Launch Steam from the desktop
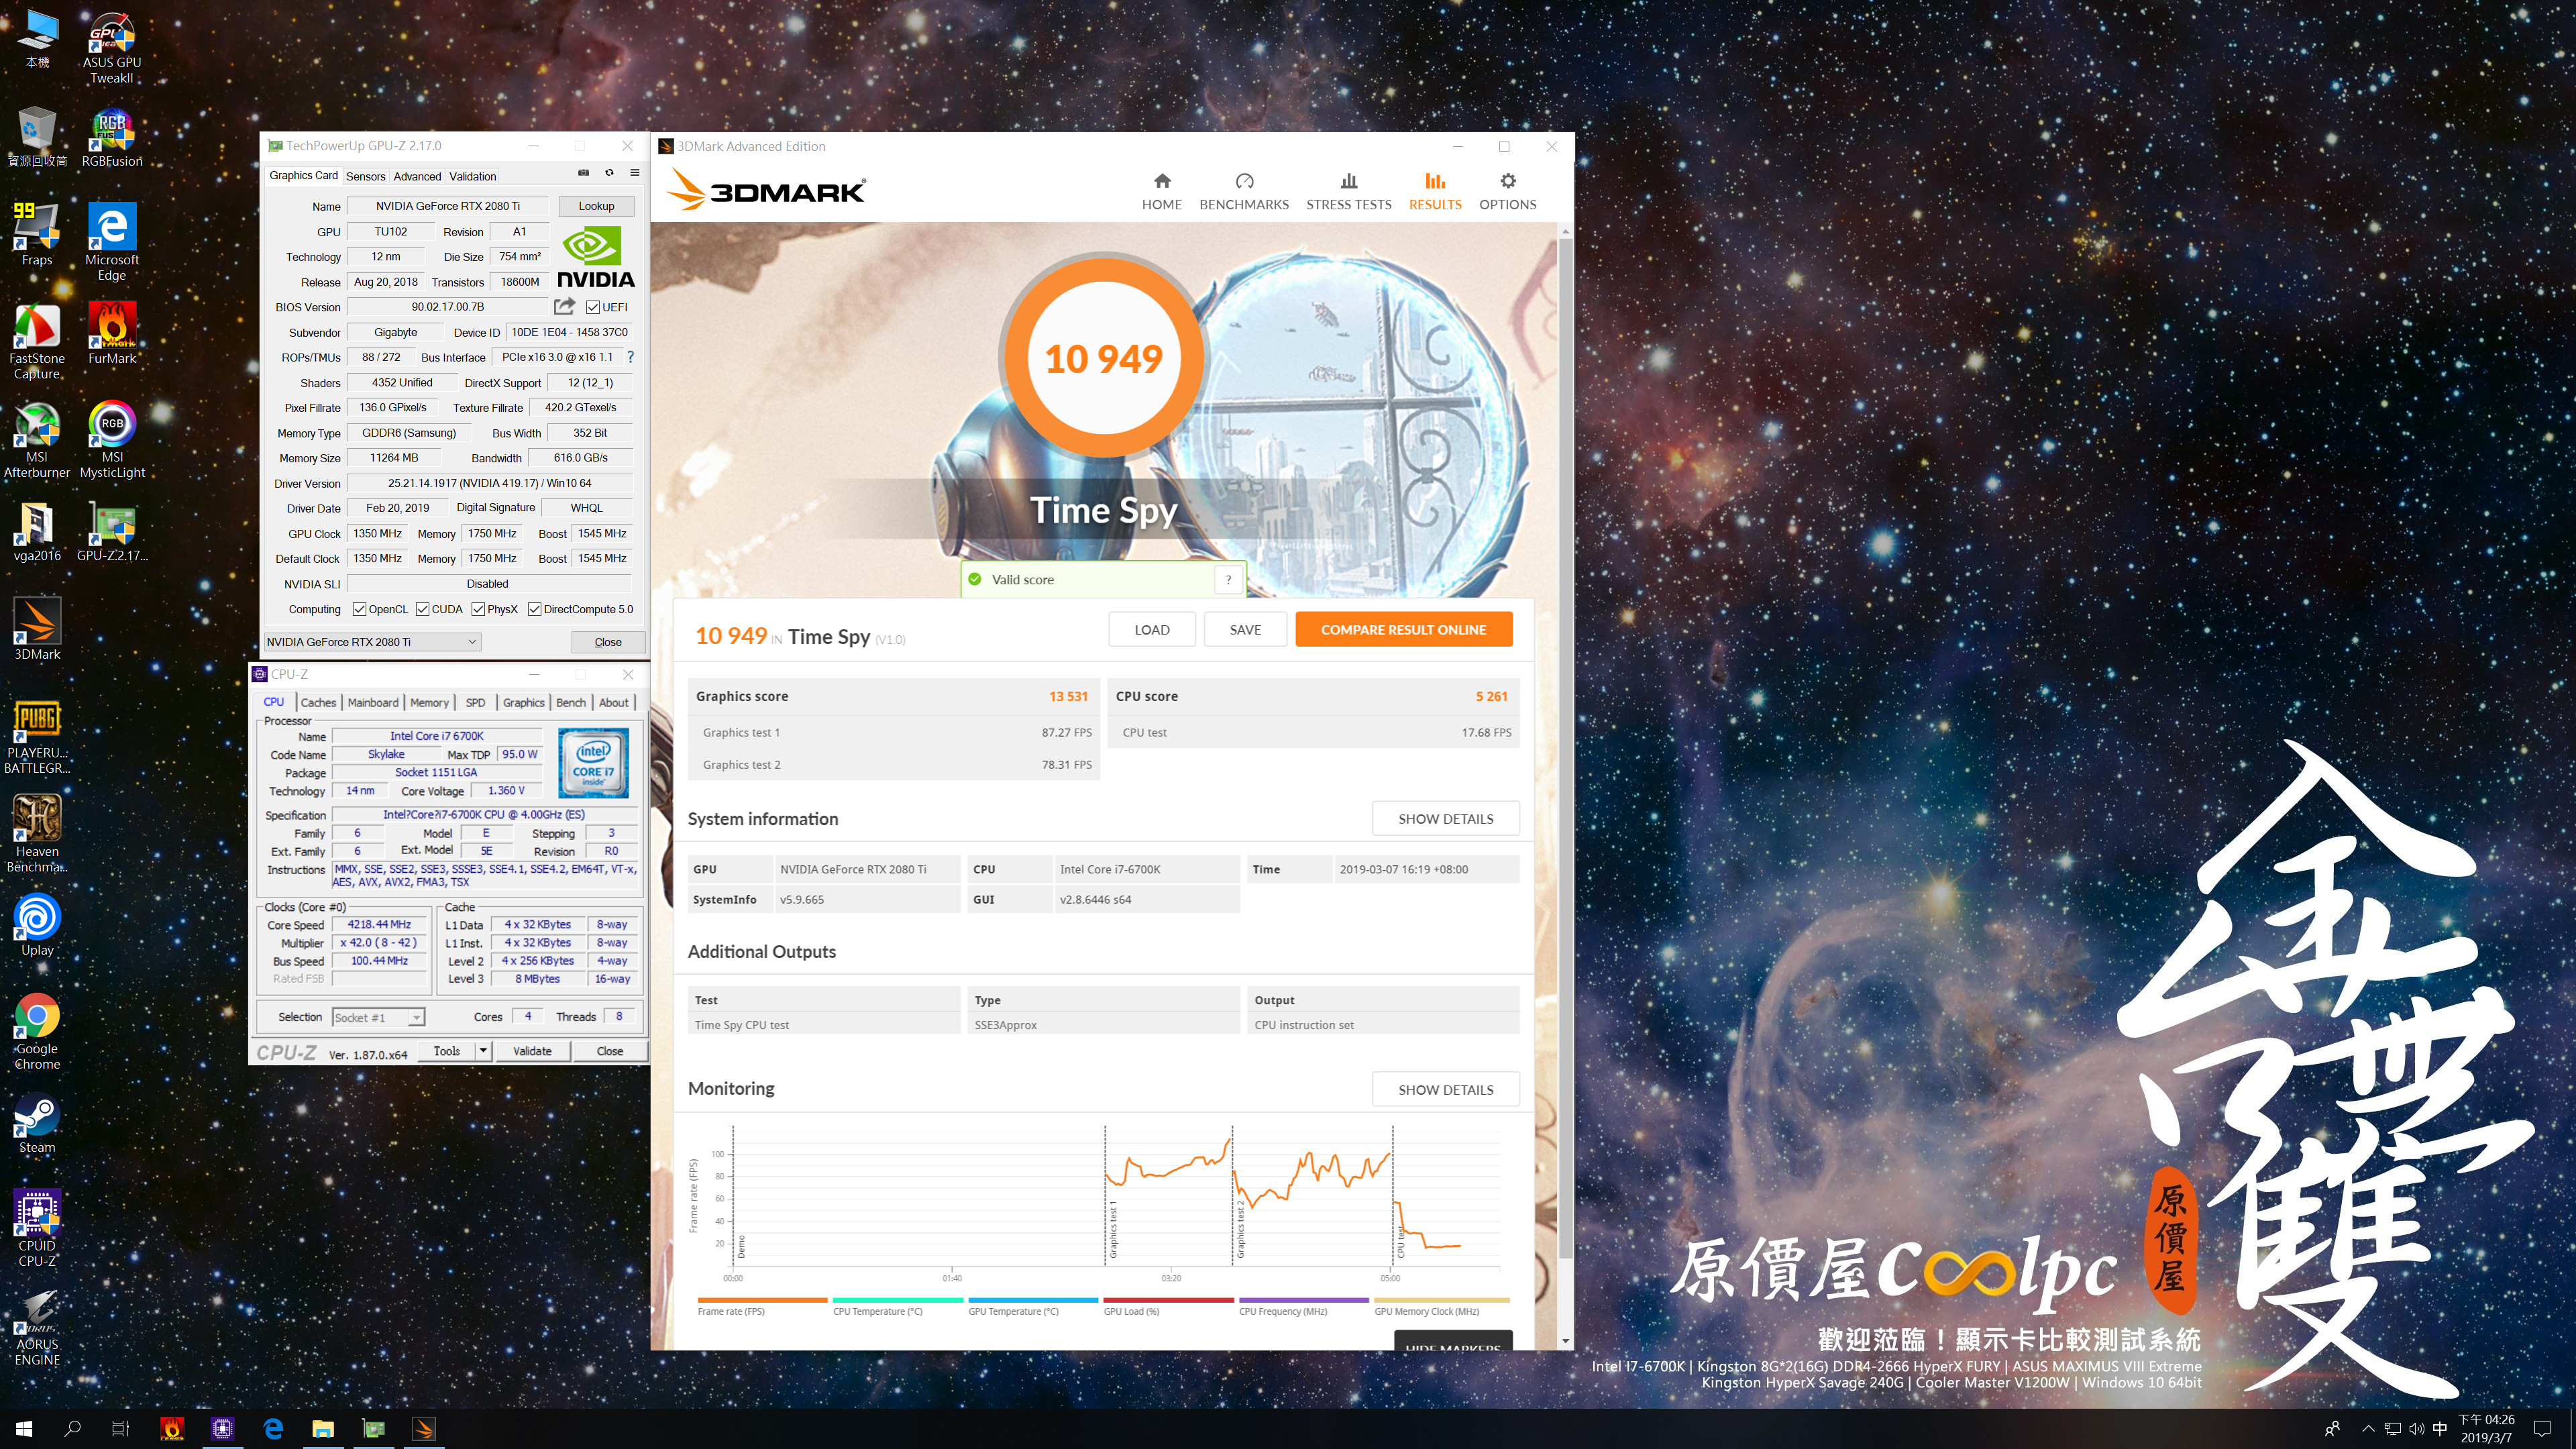Viewport: 2576px width, 1449px height. (x=37, y=1123)
